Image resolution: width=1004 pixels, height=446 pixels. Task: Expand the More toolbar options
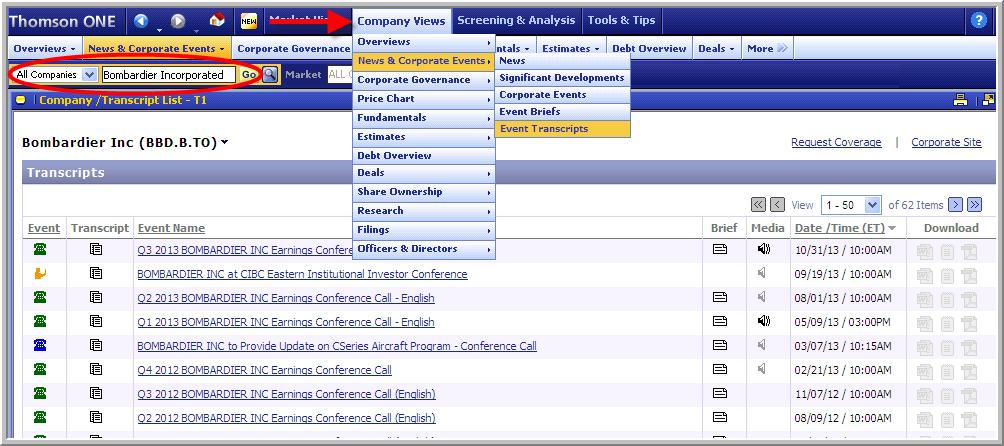766,49
